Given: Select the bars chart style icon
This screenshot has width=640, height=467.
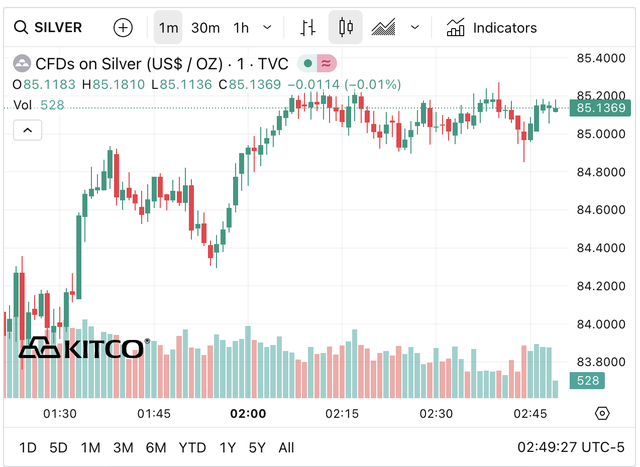Looking at the screenshot, I should pyautogui.click(x=308, y=27).
